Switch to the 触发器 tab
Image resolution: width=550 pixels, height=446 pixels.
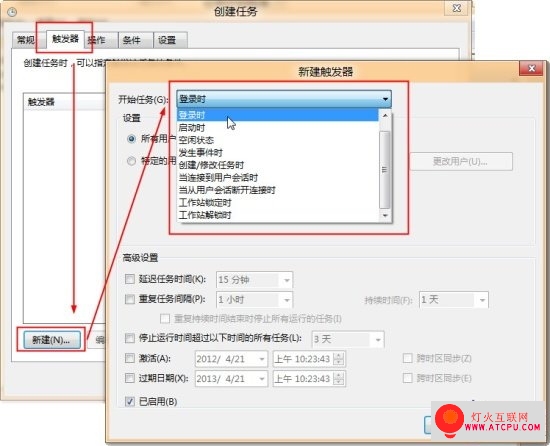65,39
